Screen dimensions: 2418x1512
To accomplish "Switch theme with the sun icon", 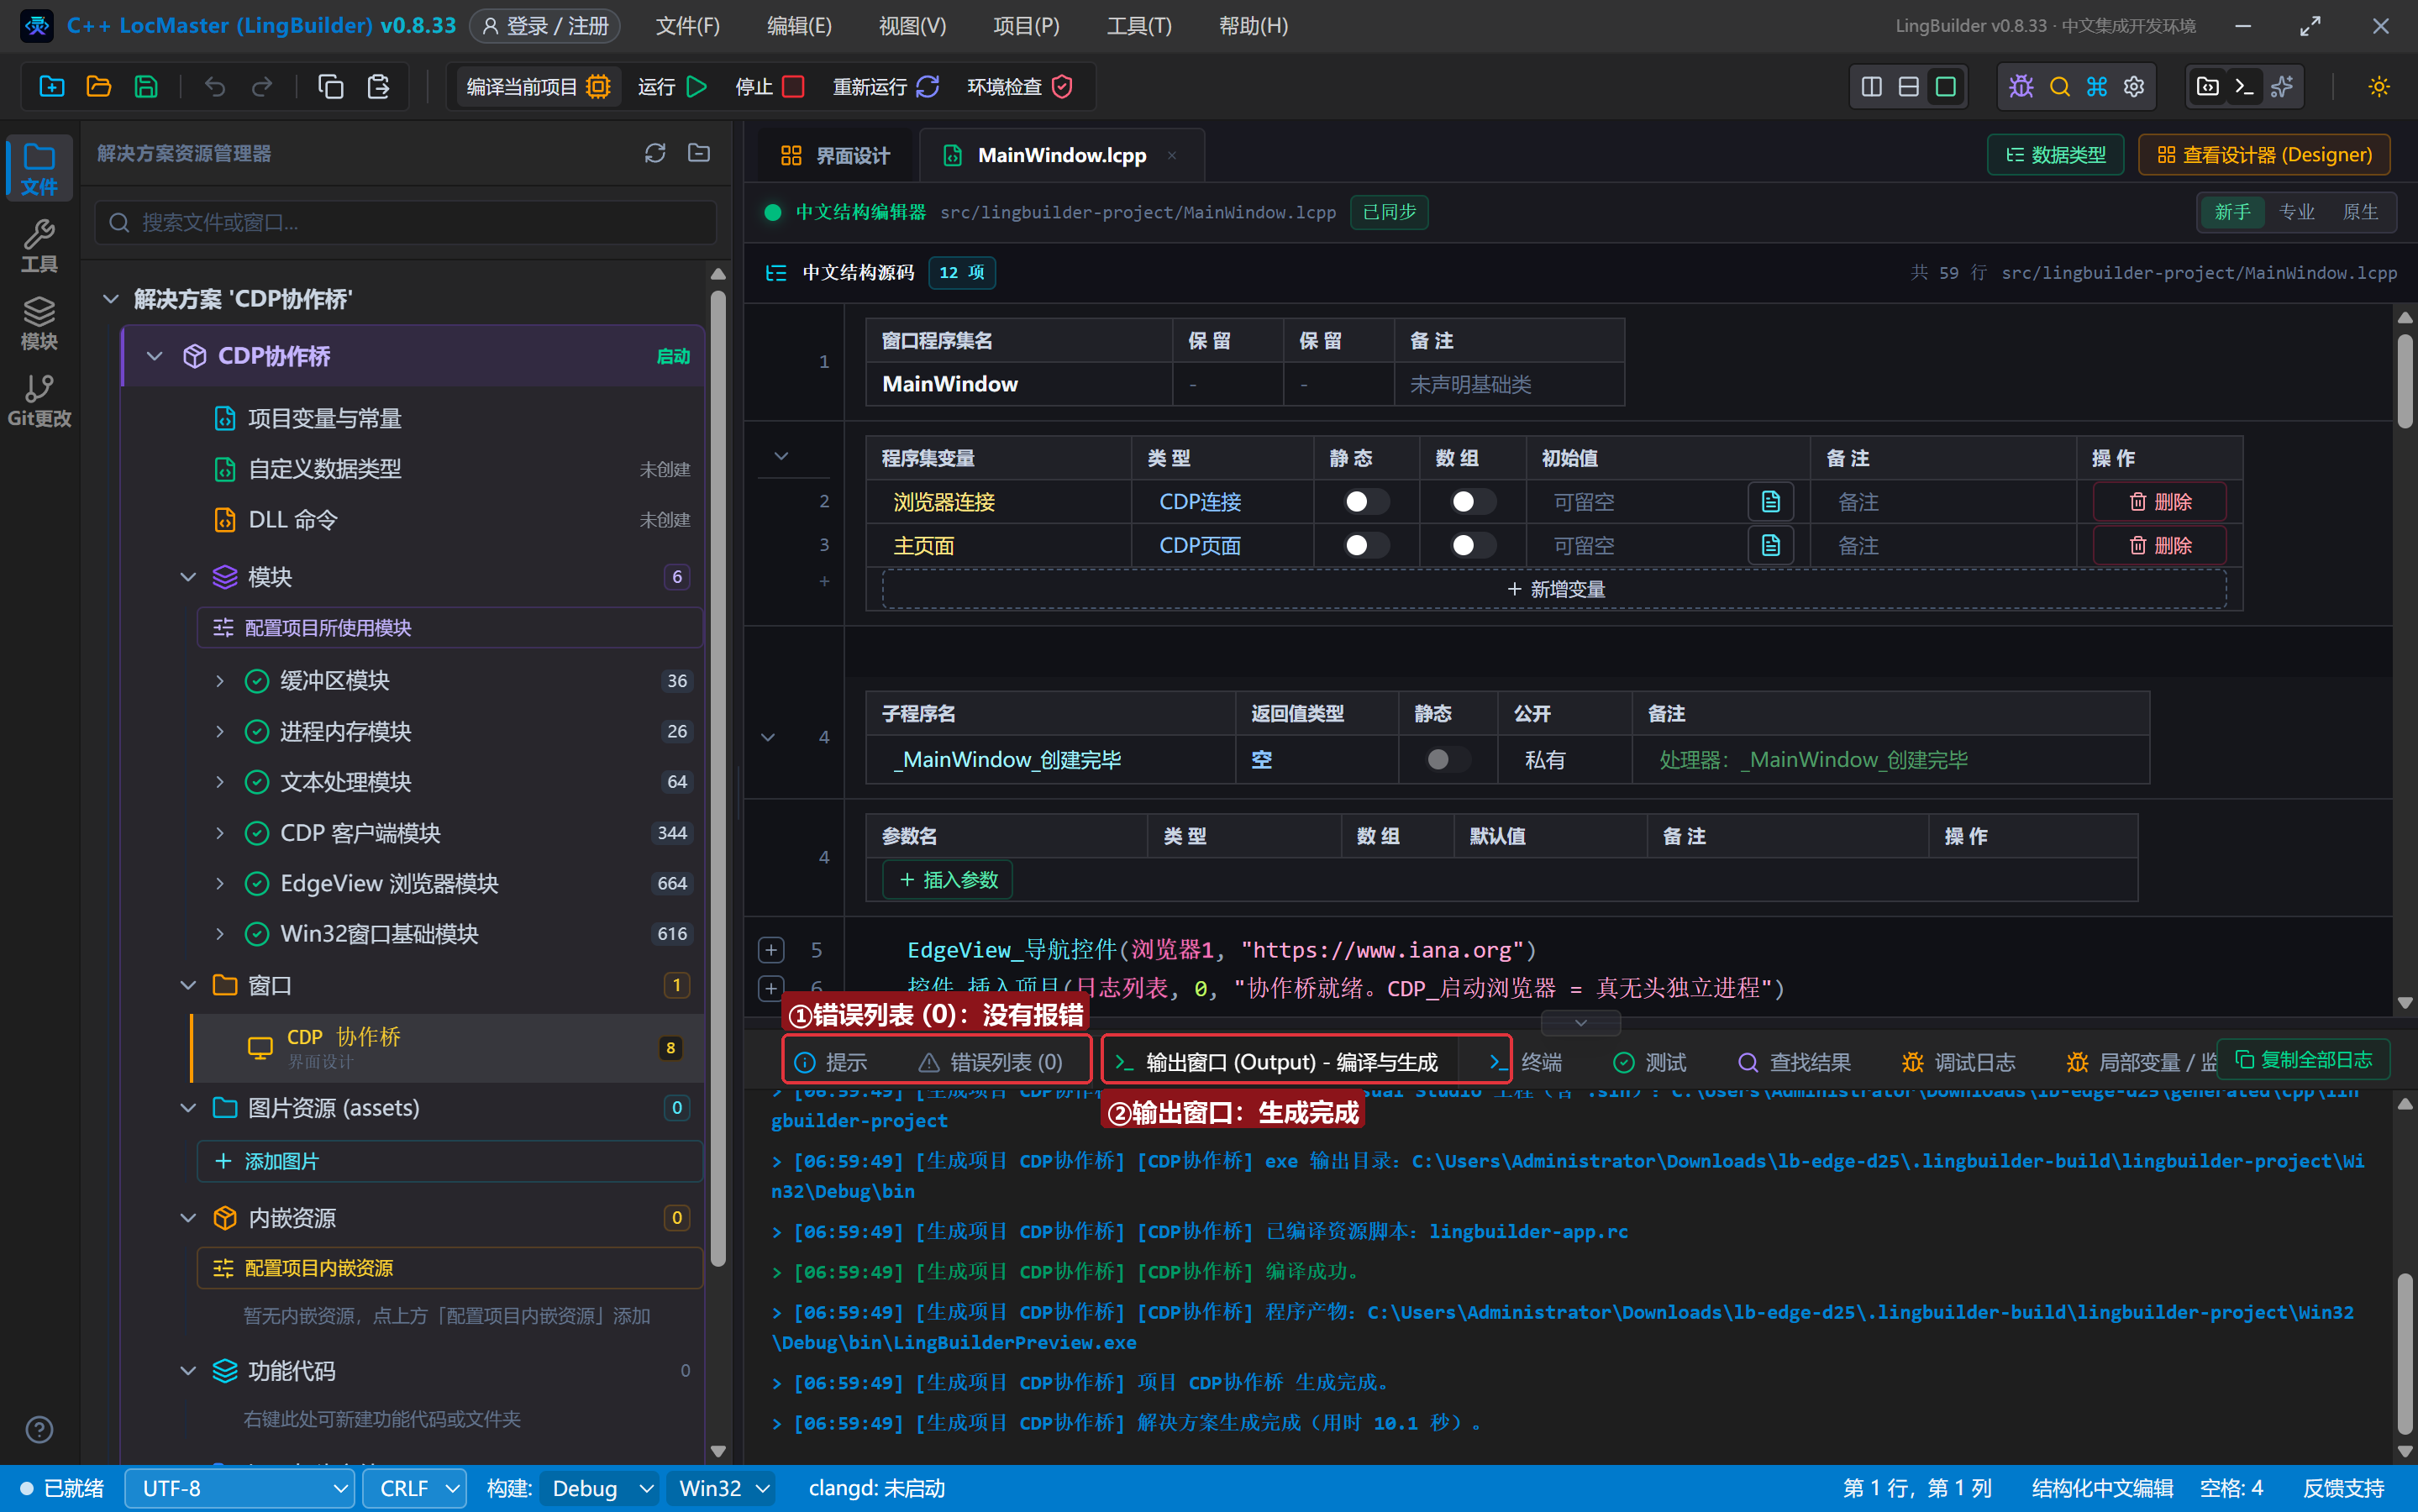I will [2379, 87].
